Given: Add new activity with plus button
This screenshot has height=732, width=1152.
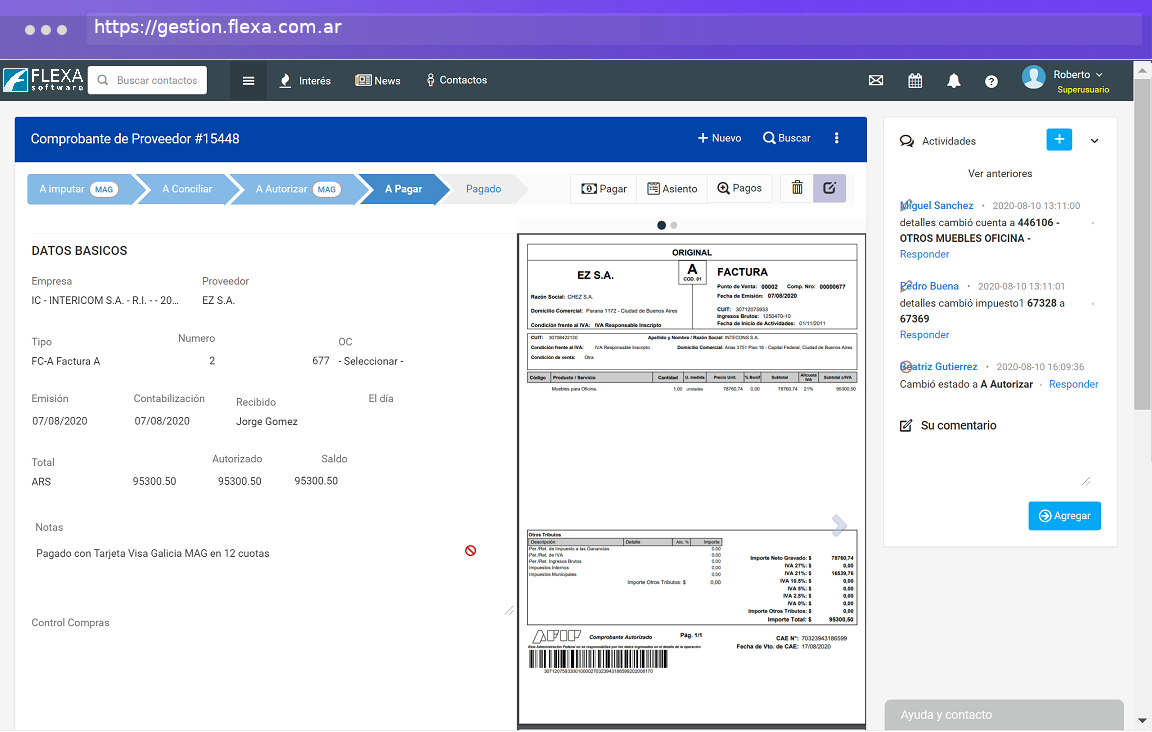Looking at the screenshot, I should pos(1059,140).
